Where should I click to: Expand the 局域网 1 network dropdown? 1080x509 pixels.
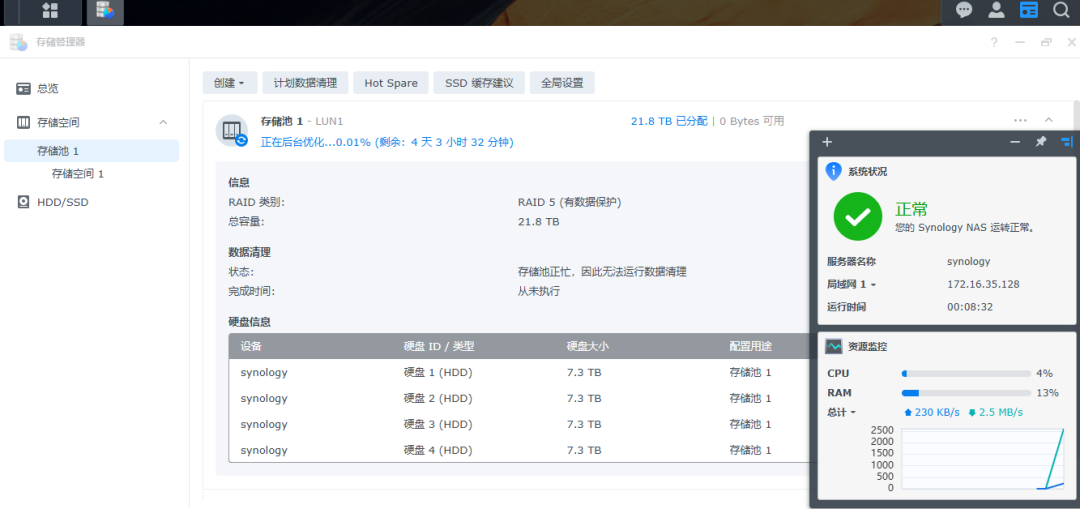pos(851,285)
